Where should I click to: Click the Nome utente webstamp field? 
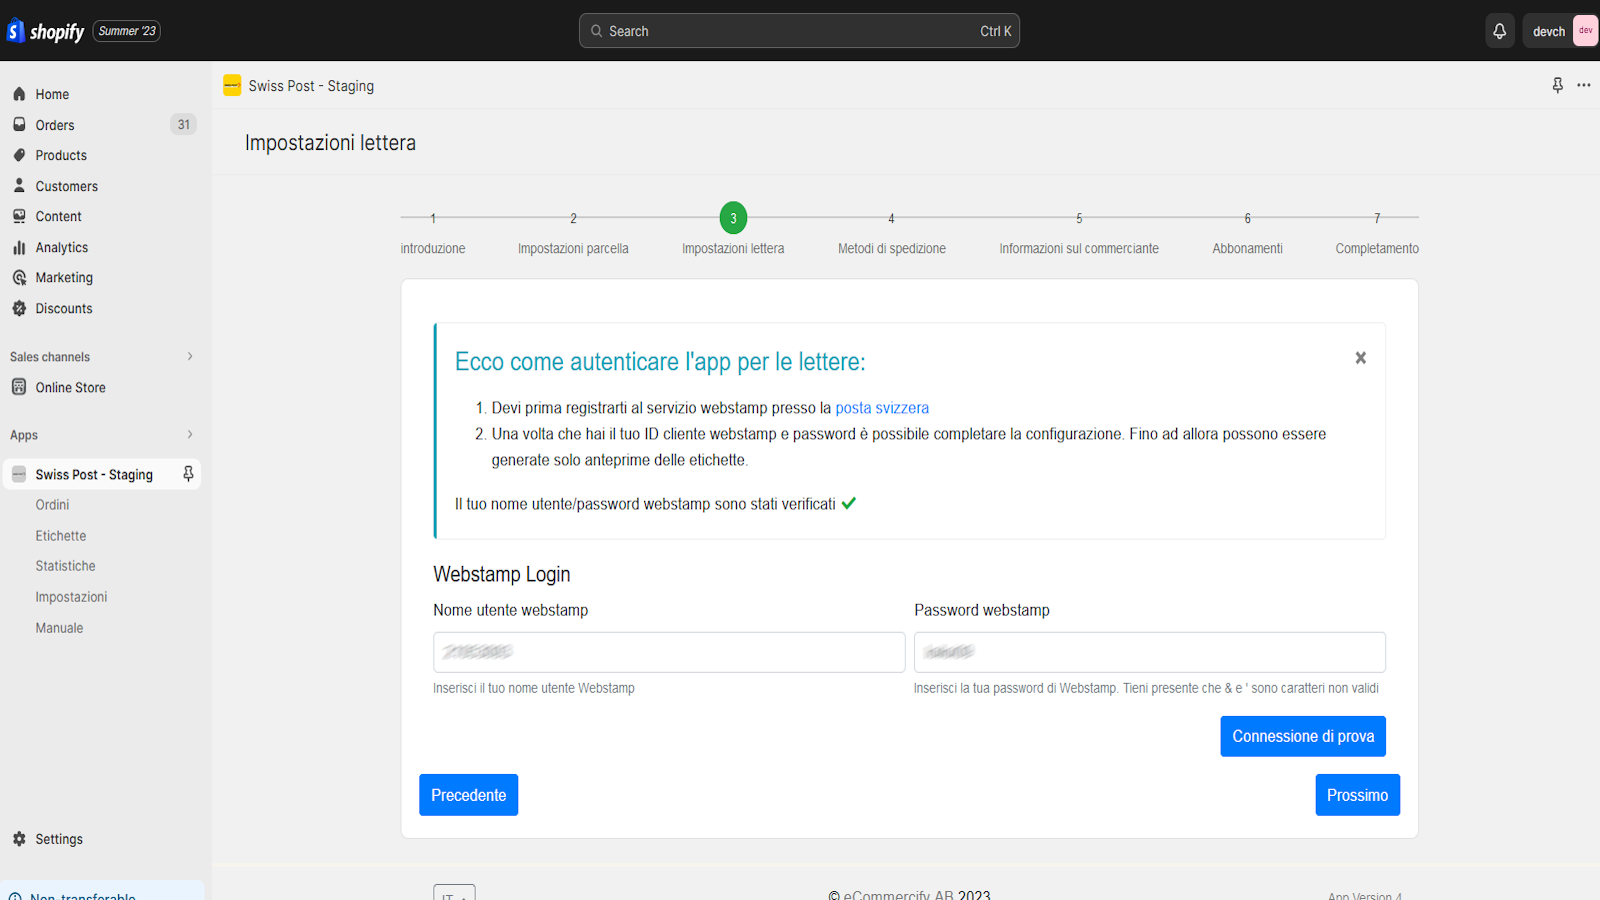pos(669,652)
